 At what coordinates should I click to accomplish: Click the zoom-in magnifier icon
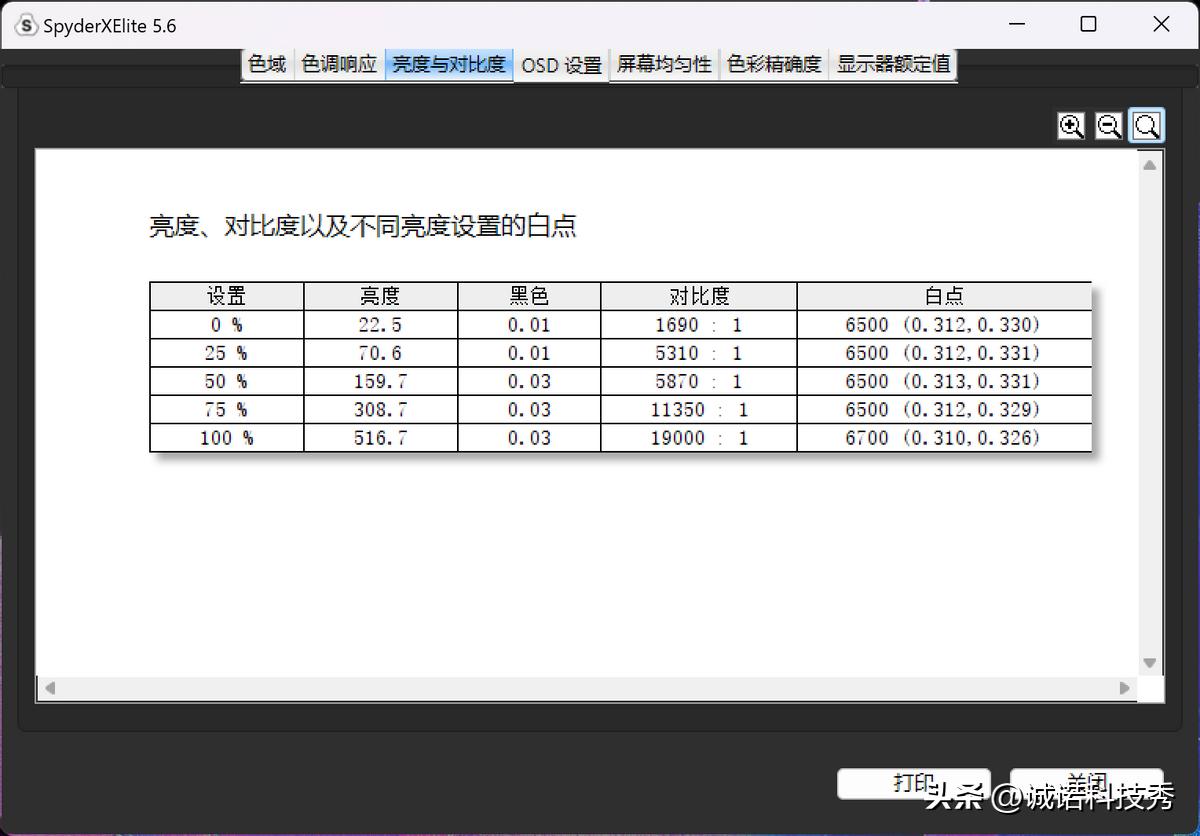tap(1071, 125)
